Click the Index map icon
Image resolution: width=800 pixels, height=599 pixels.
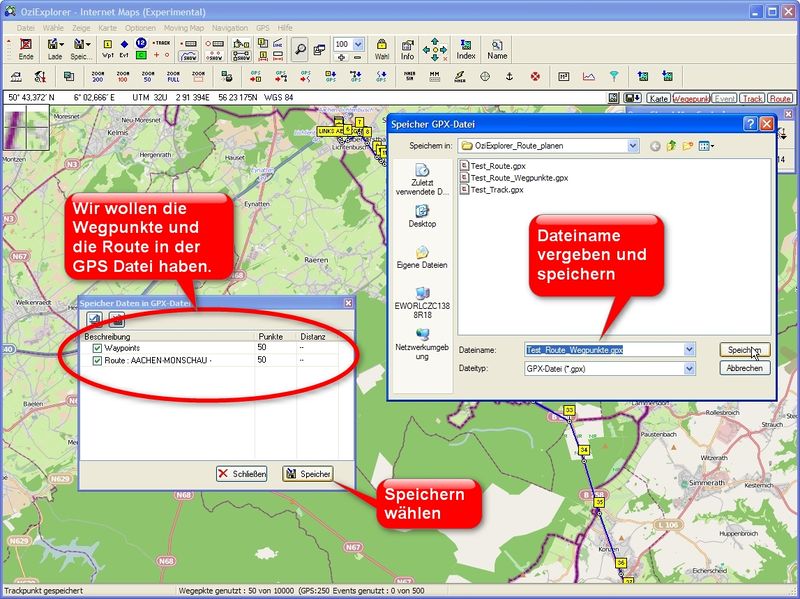point(466,49)
